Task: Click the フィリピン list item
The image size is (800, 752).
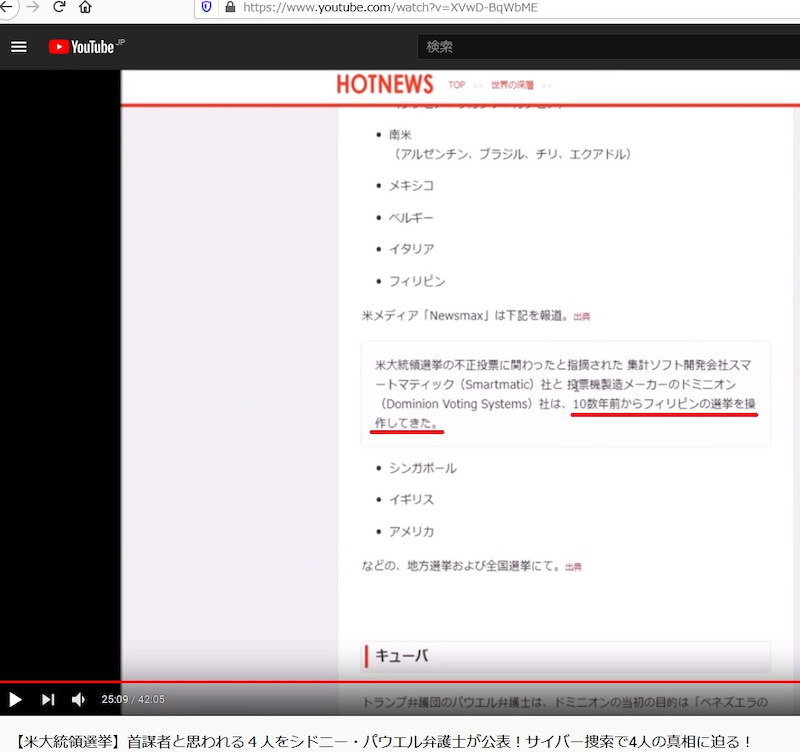Action: [x=417, y=281]
